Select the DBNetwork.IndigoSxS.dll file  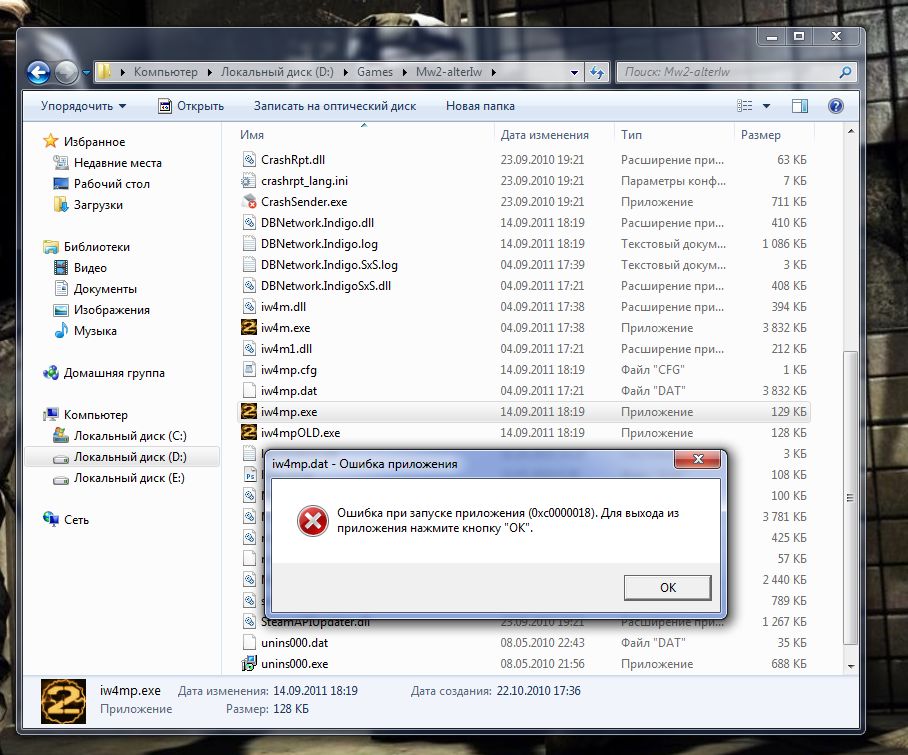(325, 285)
